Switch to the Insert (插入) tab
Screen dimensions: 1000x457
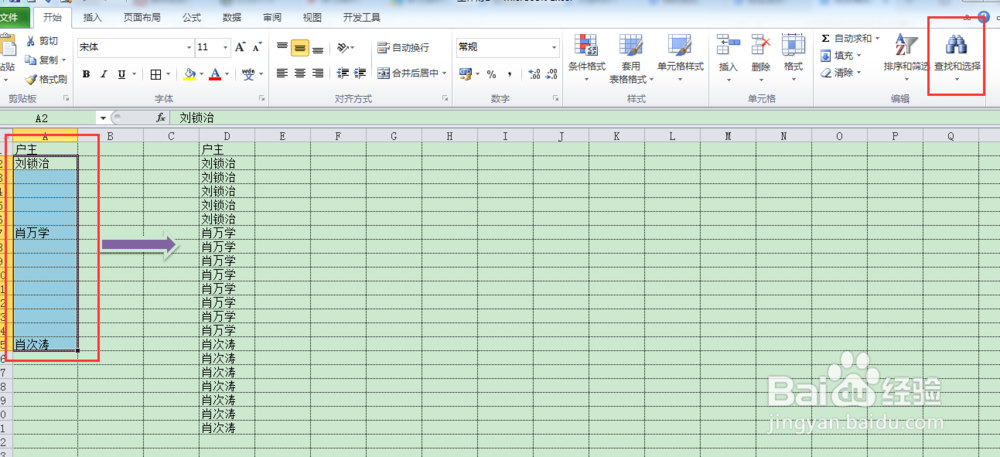pyautogui.click(x=92, y=18)
